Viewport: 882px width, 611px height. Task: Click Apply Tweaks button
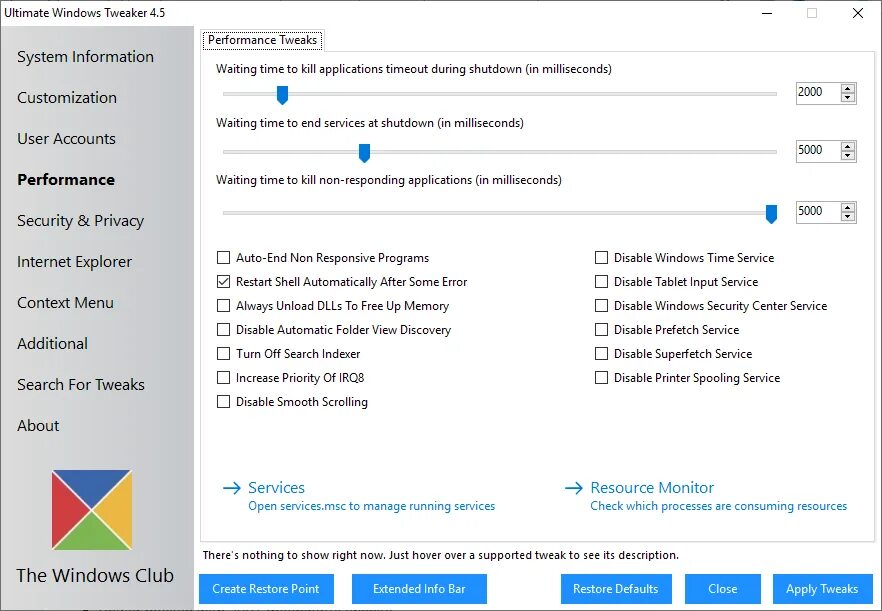coord(822,589)
